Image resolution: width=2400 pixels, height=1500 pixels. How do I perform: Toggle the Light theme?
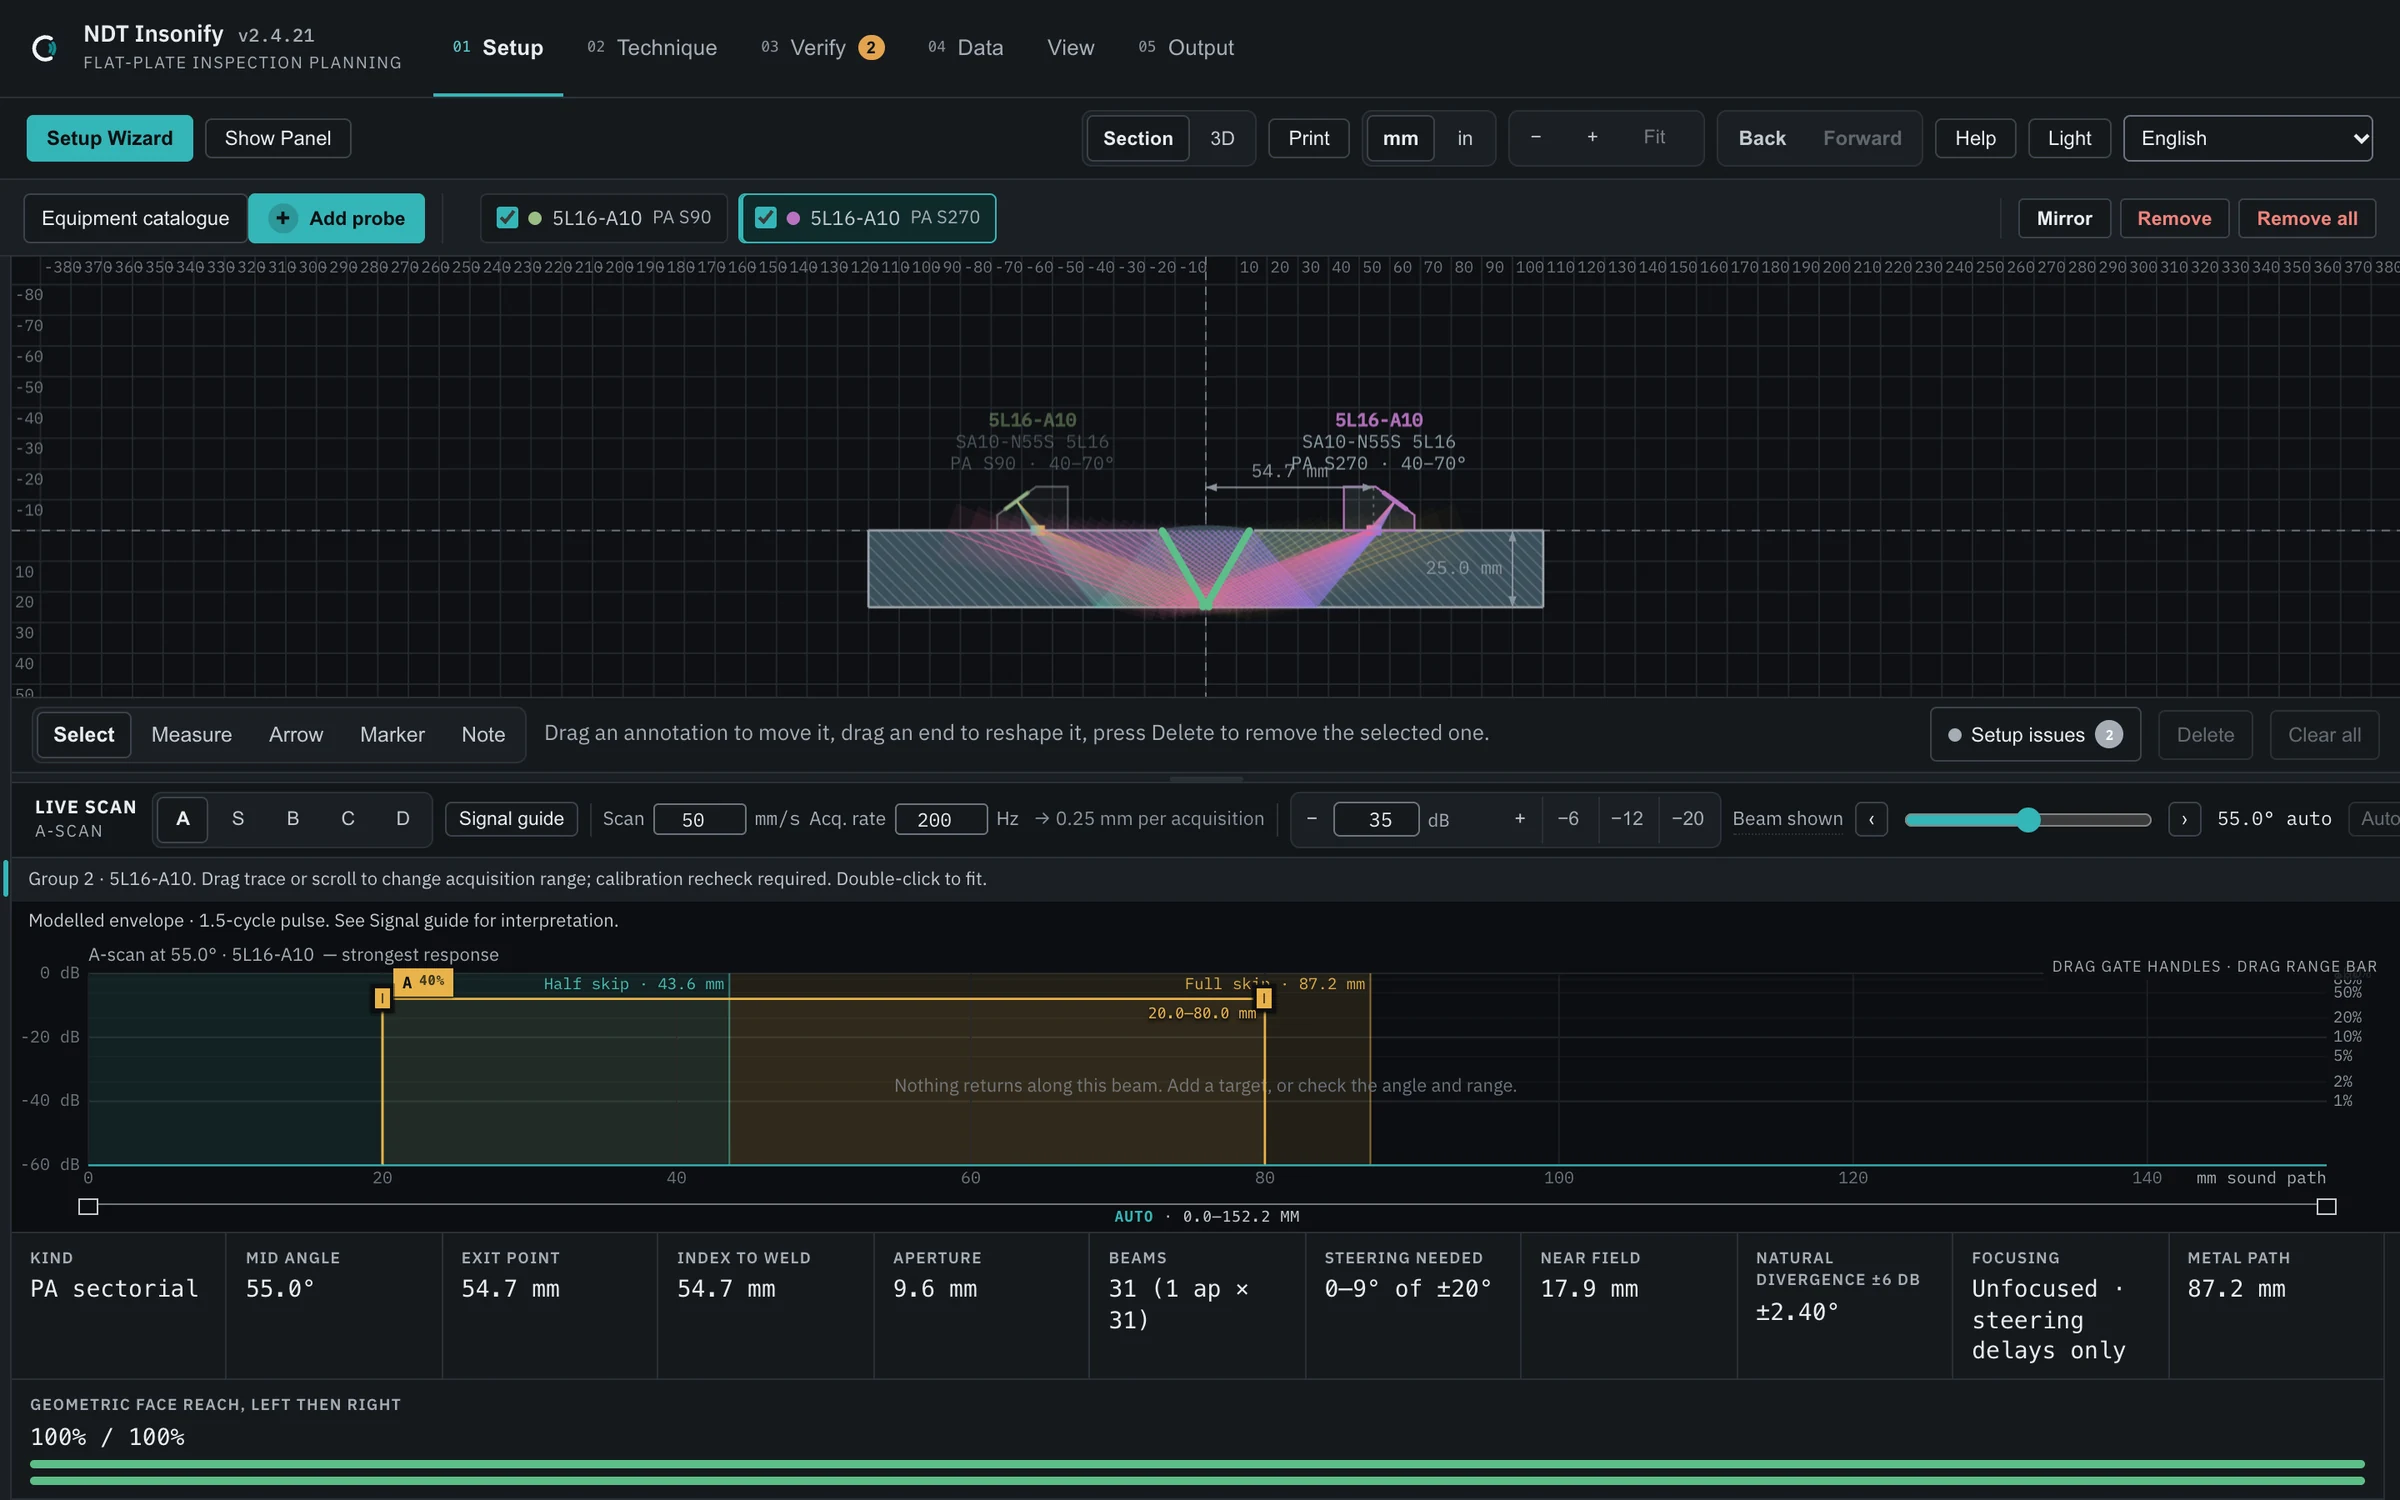pos(2069,138)
